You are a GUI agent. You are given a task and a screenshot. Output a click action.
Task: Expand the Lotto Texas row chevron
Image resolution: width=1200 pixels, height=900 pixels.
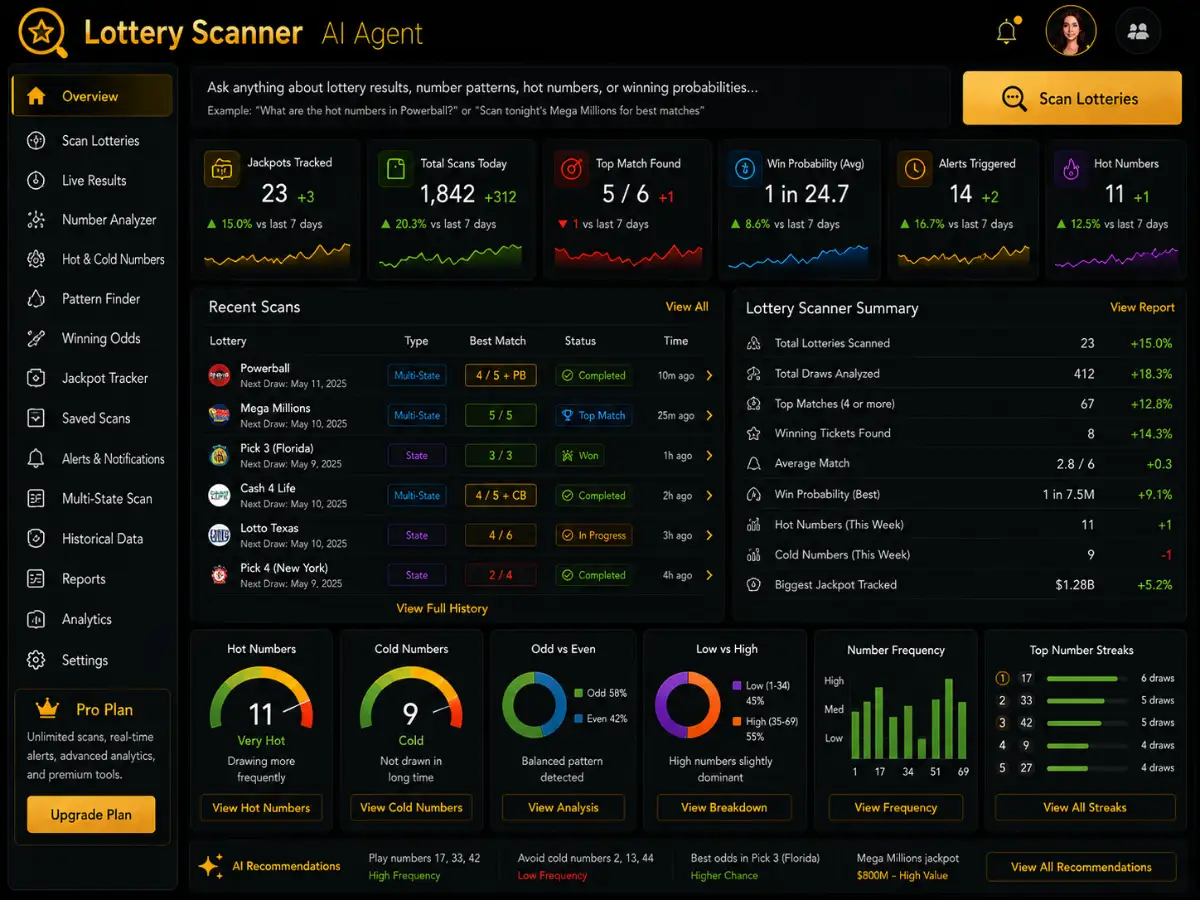[709, 536]
